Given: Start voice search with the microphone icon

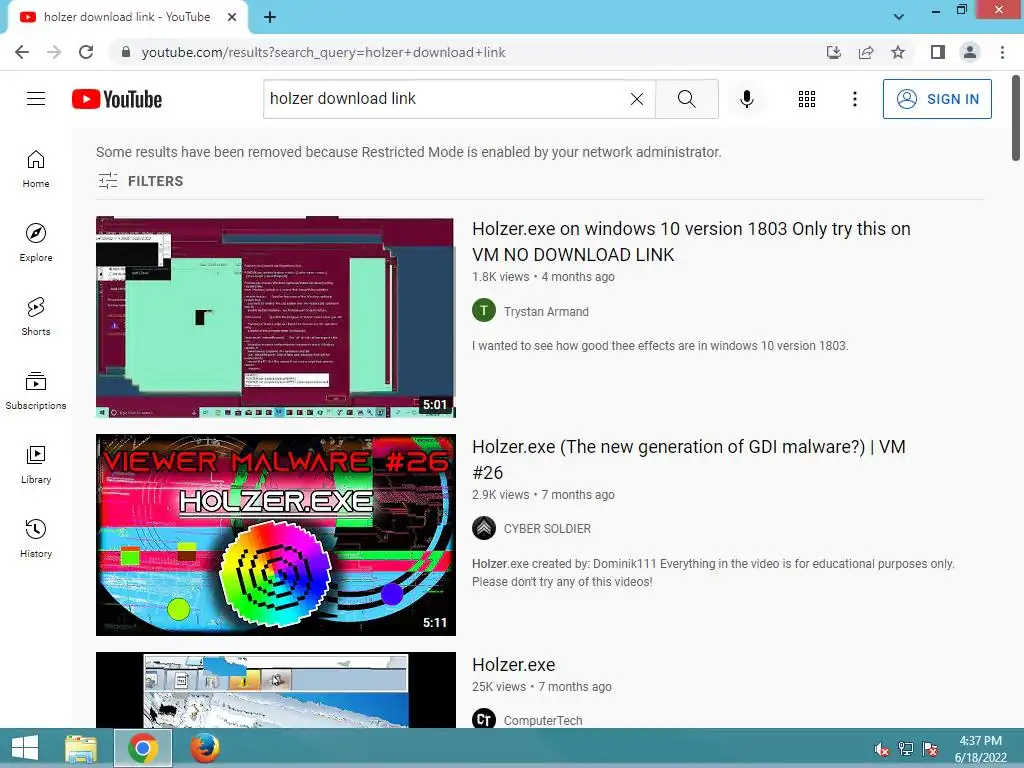Looking at the screenshot, I should point(746,99).
